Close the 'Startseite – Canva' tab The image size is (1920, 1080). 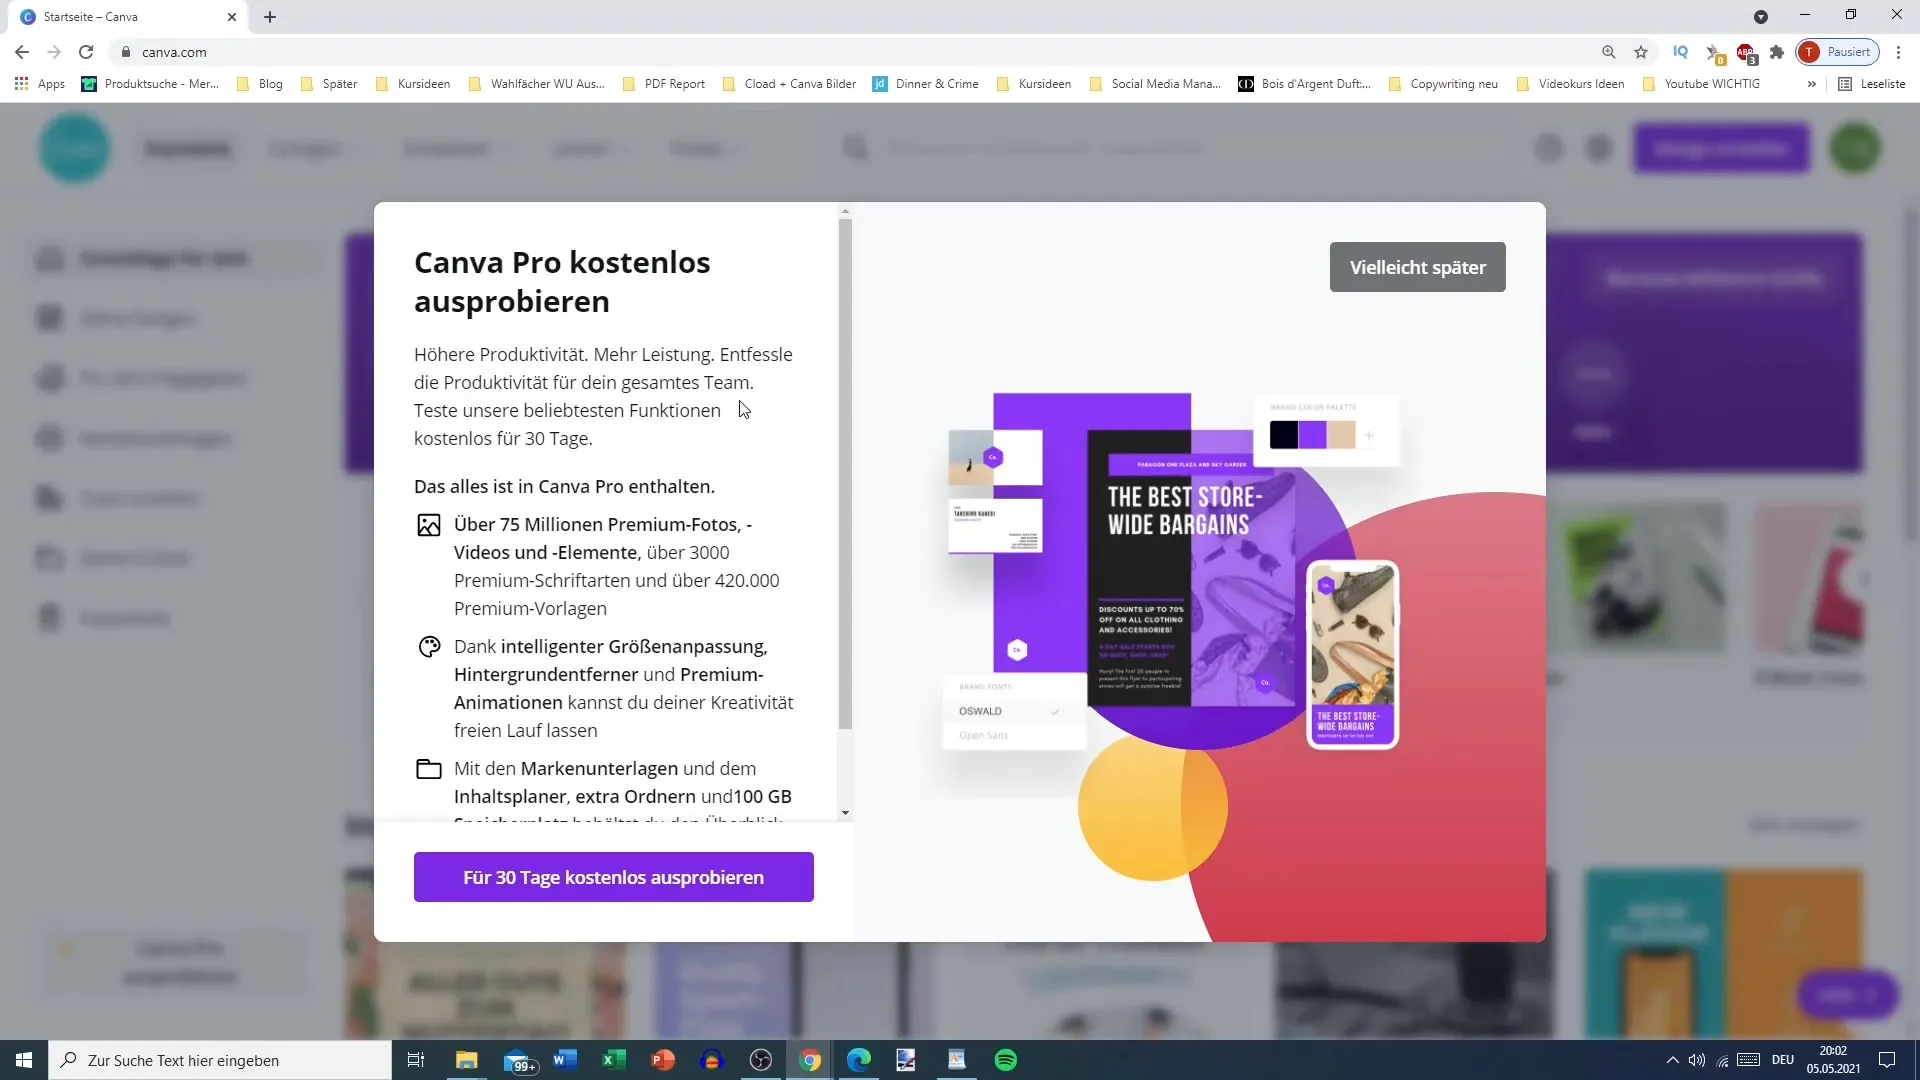[x=232, y=17]
